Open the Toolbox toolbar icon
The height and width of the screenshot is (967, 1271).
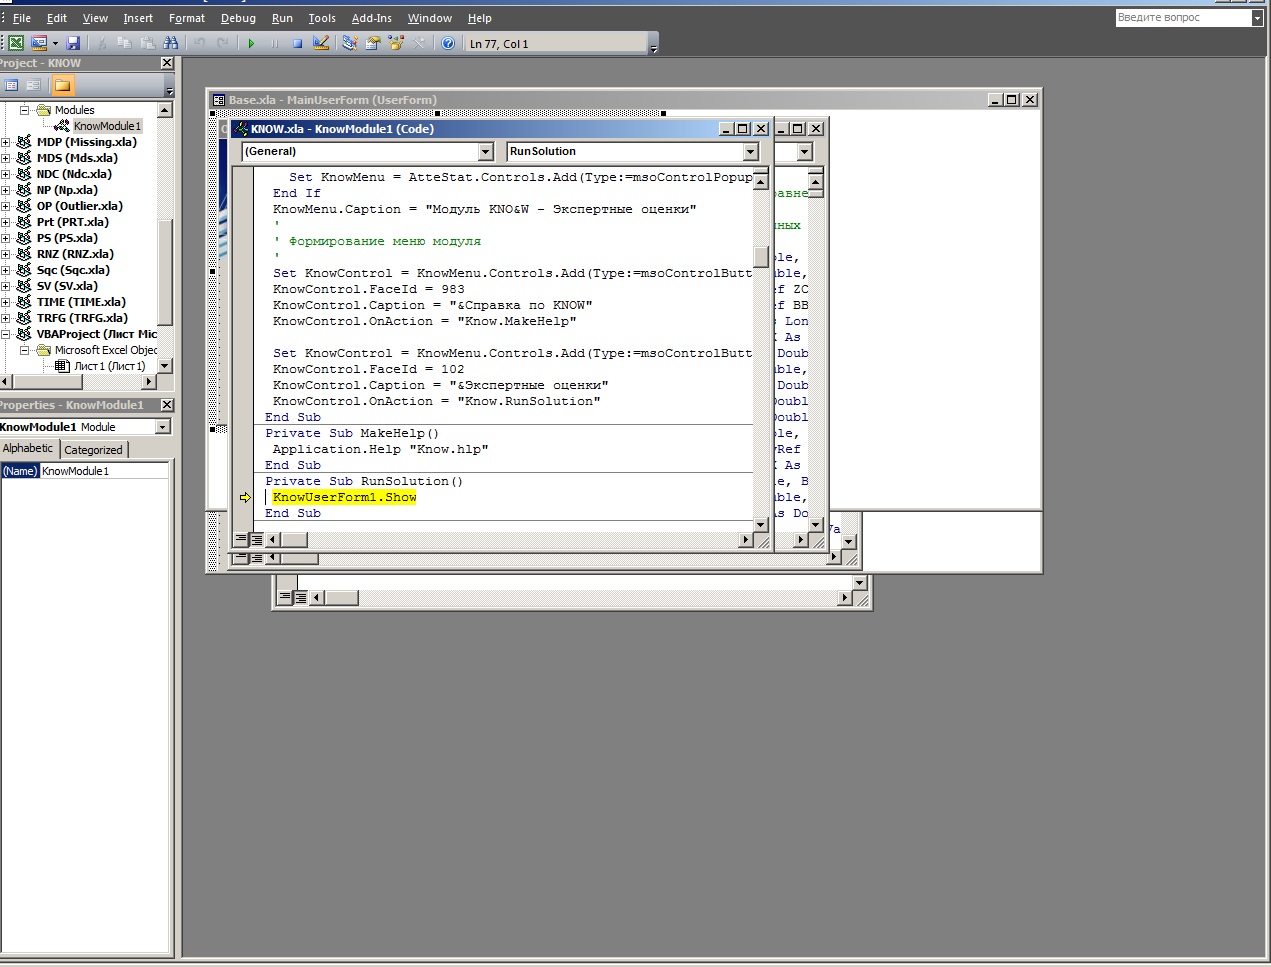point(419,43)
